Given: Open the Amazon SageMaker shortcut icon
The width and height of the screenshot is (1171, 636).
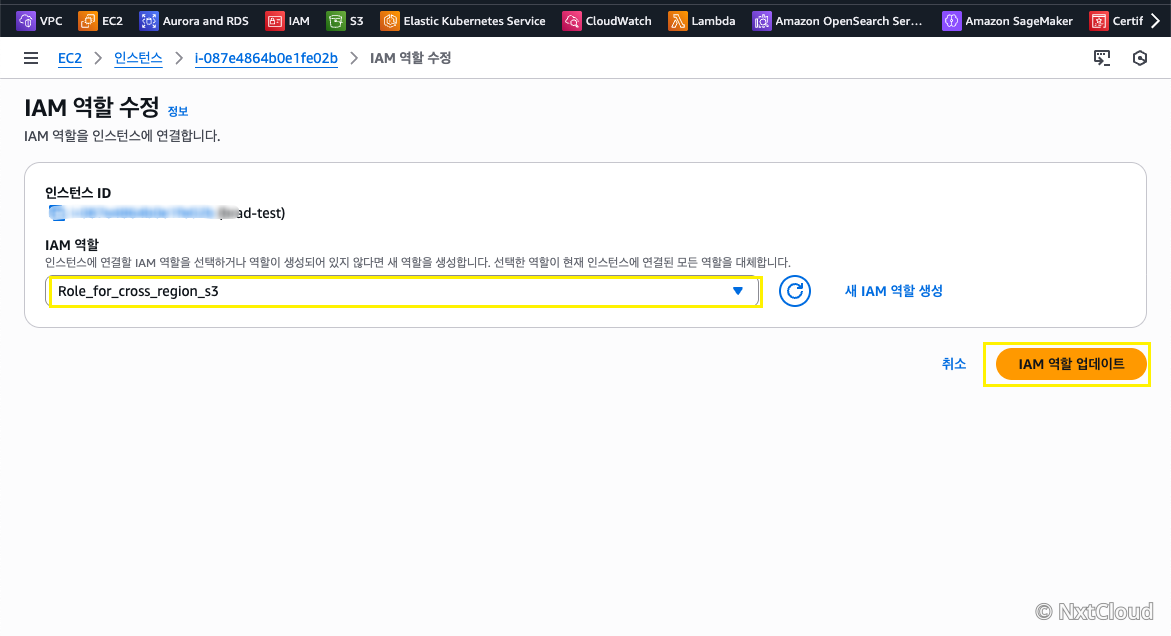Looking at the screenshot, I should click(x=951, y=21).
